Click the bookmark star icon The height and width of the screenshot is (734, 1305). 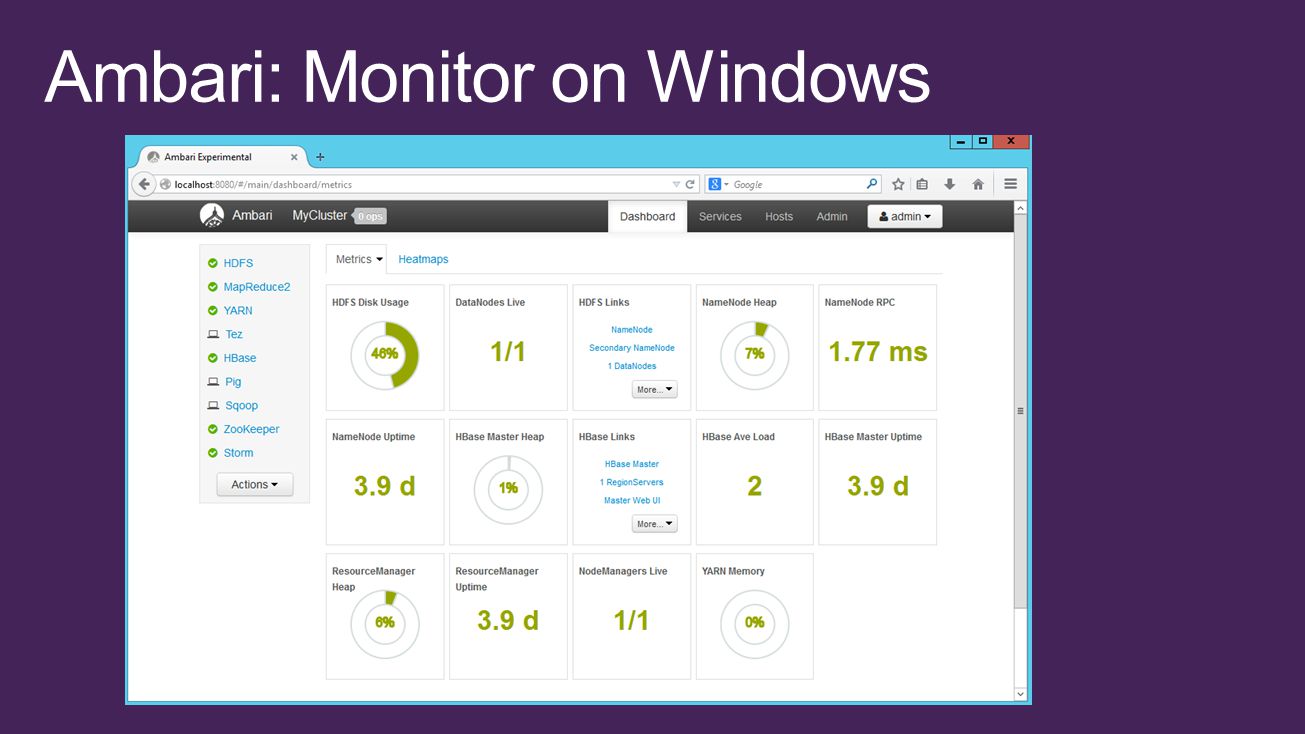pyautogui.click(x=898, y=184)
